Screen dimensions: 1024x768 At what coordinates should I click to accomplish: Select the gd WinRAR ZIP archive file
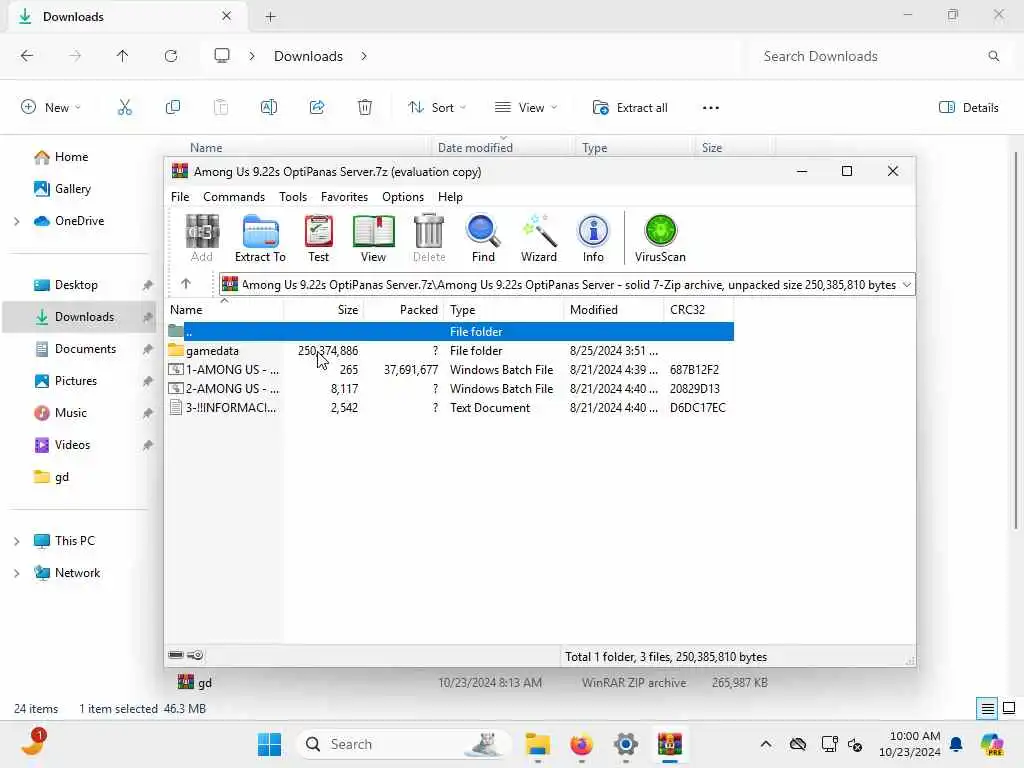[x=472, y=682]
